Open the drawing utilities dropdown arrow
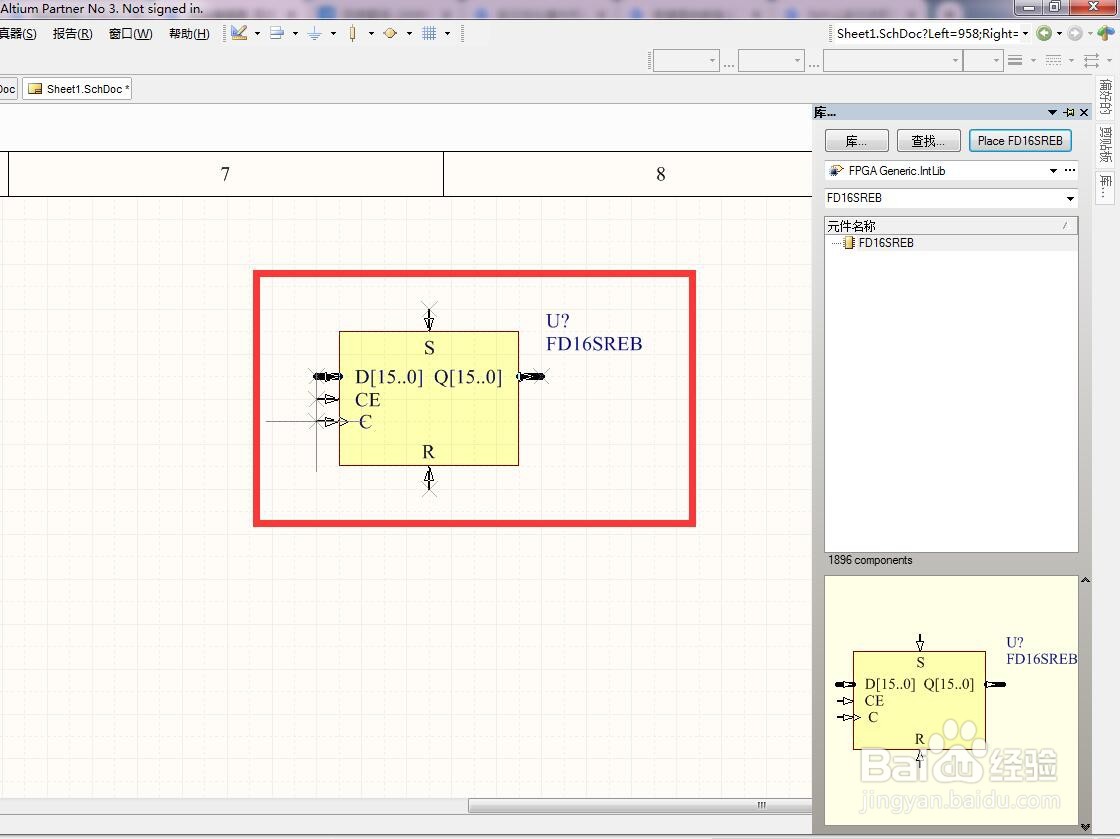 pos(257,34)
